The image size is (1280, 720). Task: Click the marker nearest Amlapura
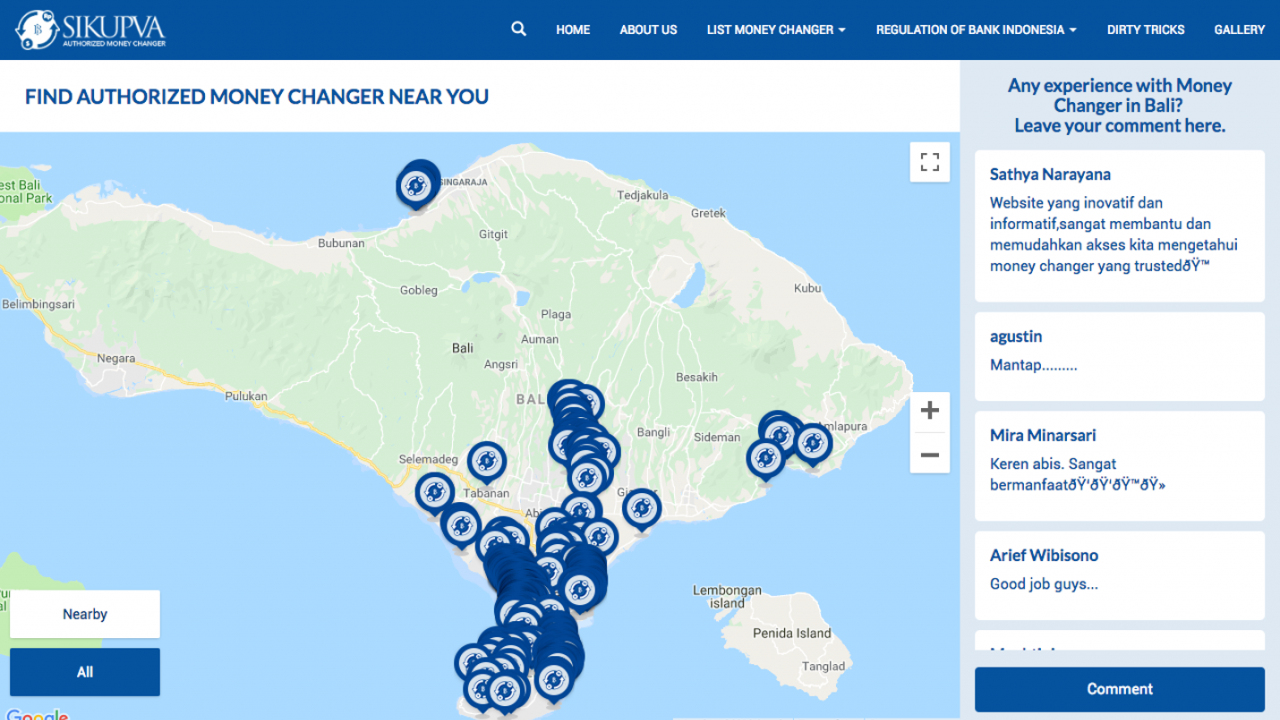point(813,444)
